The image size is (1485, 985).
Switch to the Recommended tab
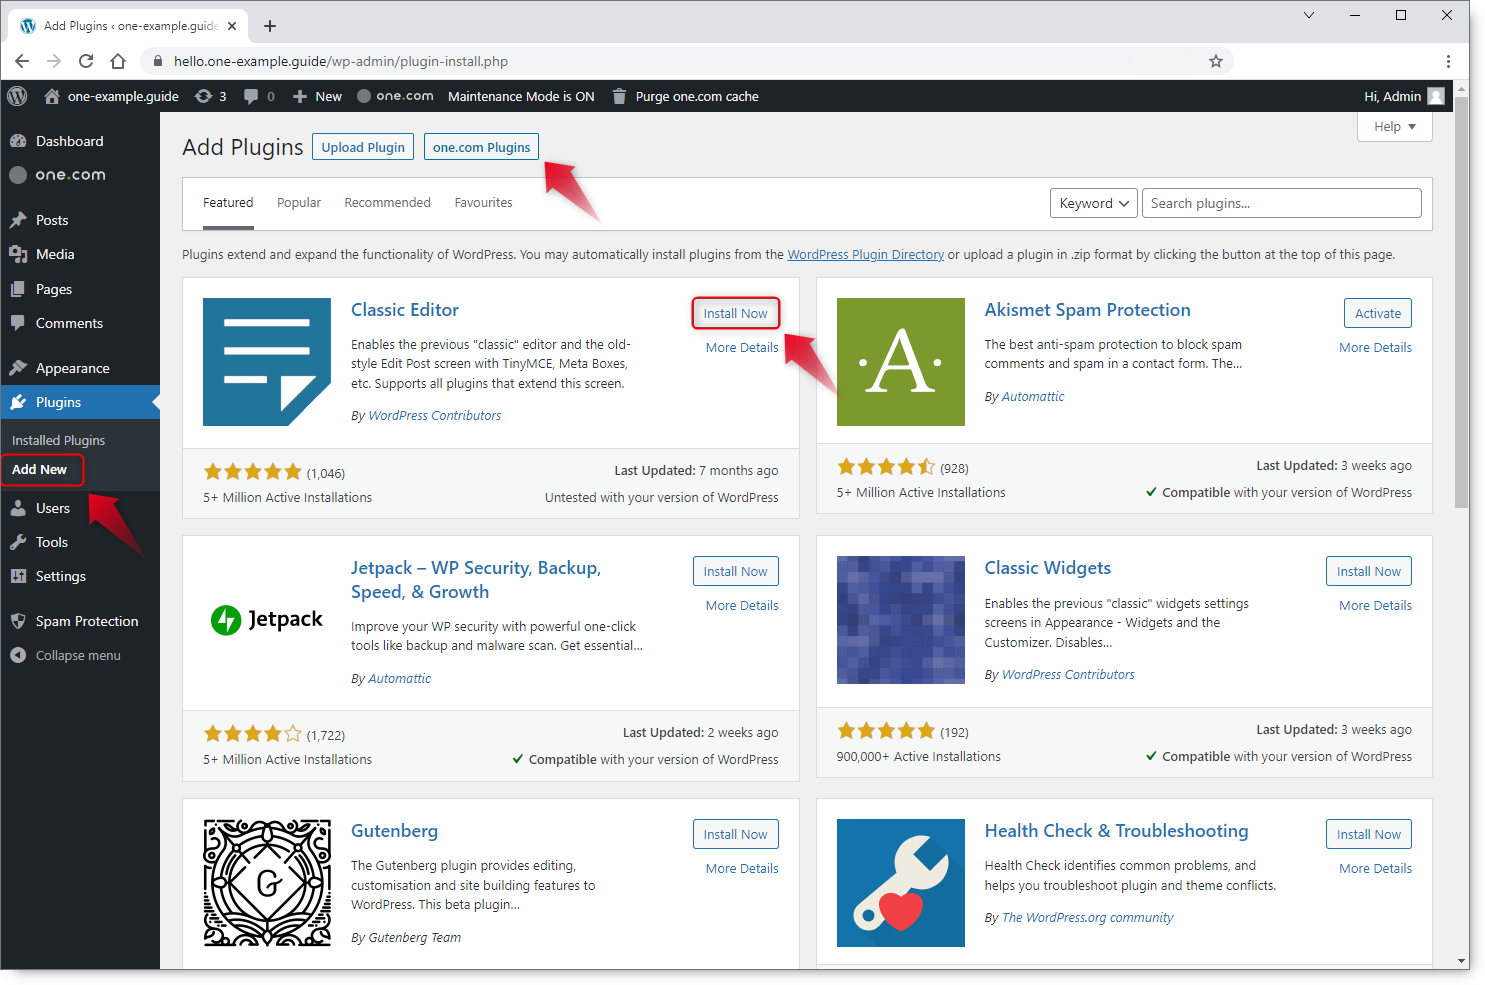pyautogui.click(x=387, y=202)
